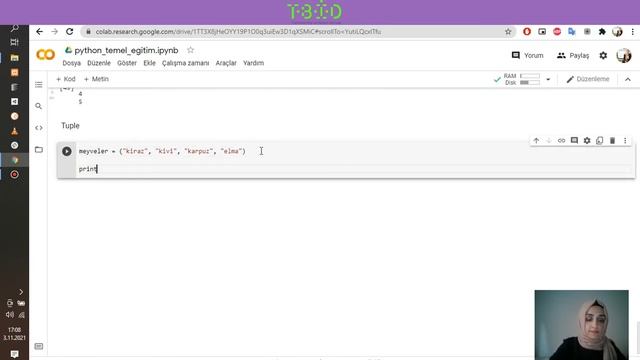This screenshot has width=640, height=360.
Task: Mirror cell in tab icon
Action: tap(600, 140)
